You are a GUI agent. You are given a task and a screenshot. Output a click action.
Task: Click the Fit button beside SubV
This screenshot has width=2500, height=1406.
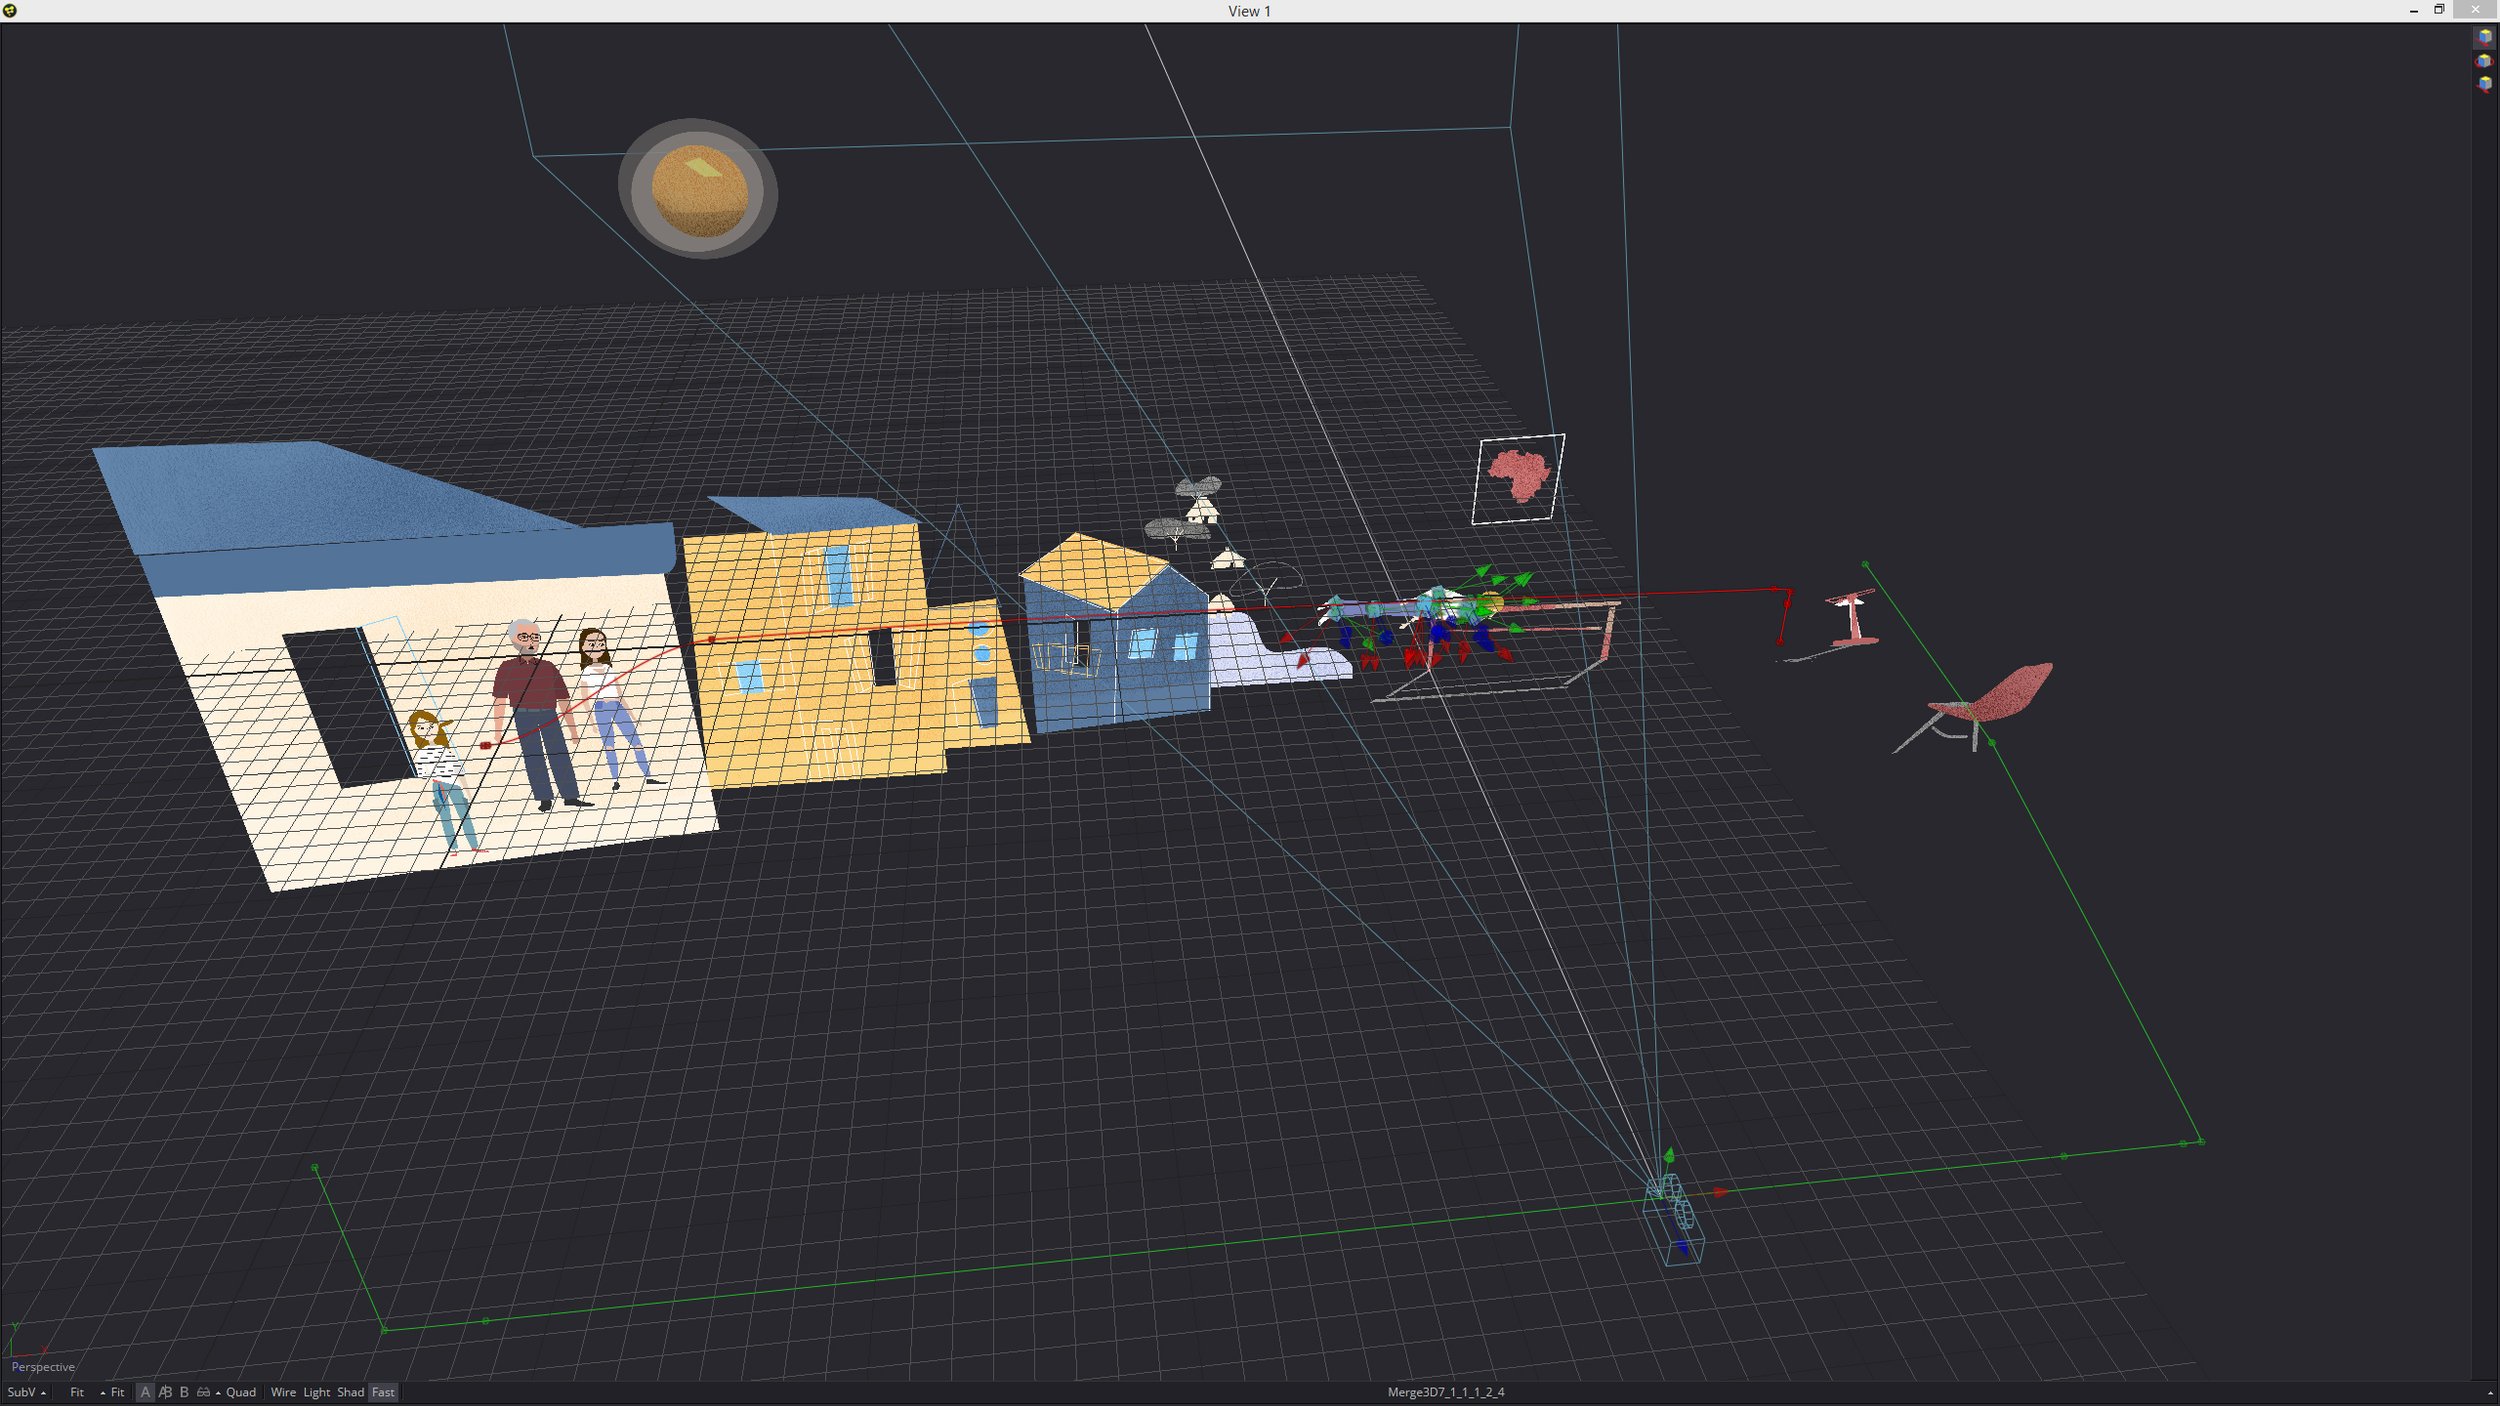coord(77,1392)
